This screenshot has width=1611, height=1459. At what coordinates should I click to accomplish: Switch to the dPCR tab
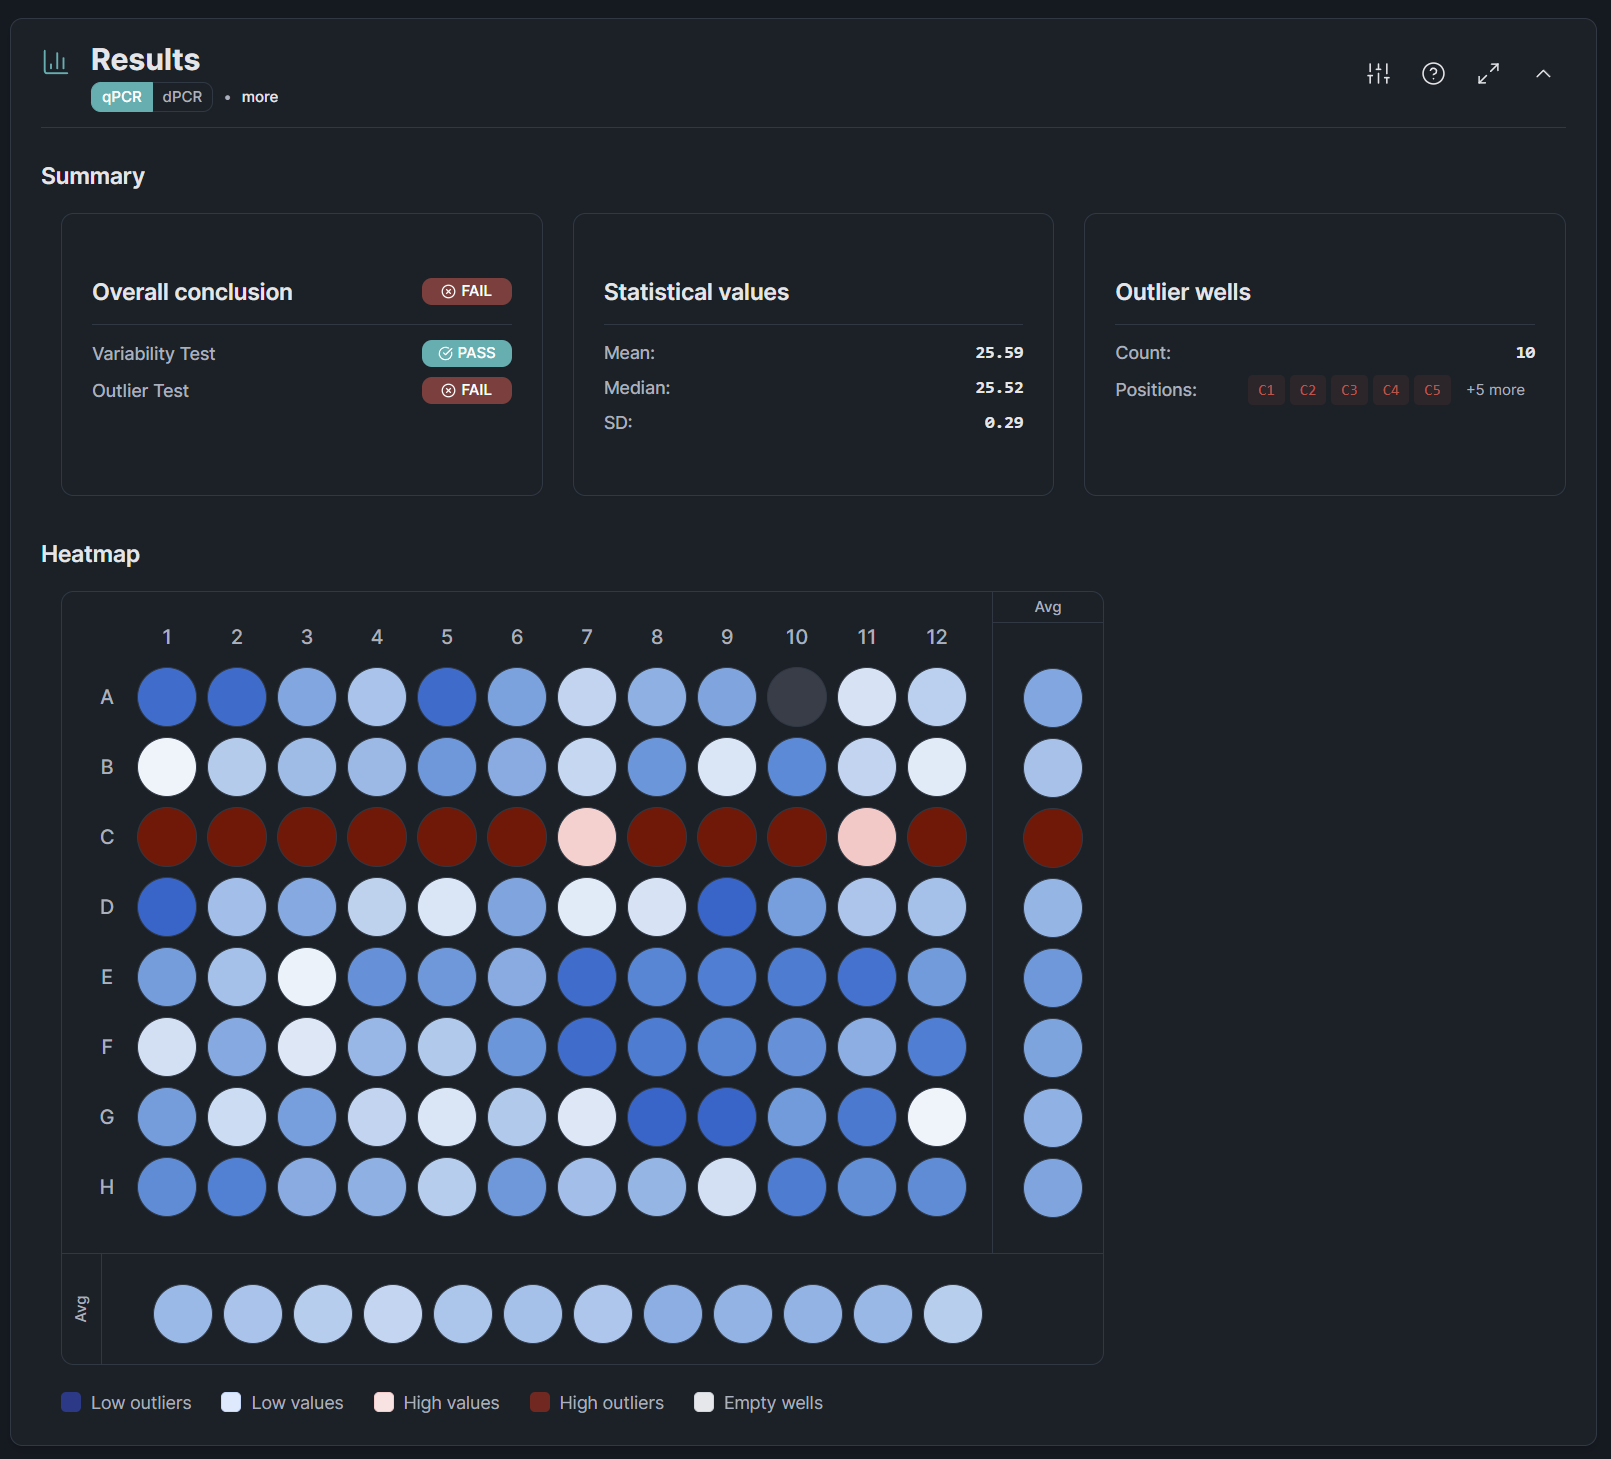182,97
